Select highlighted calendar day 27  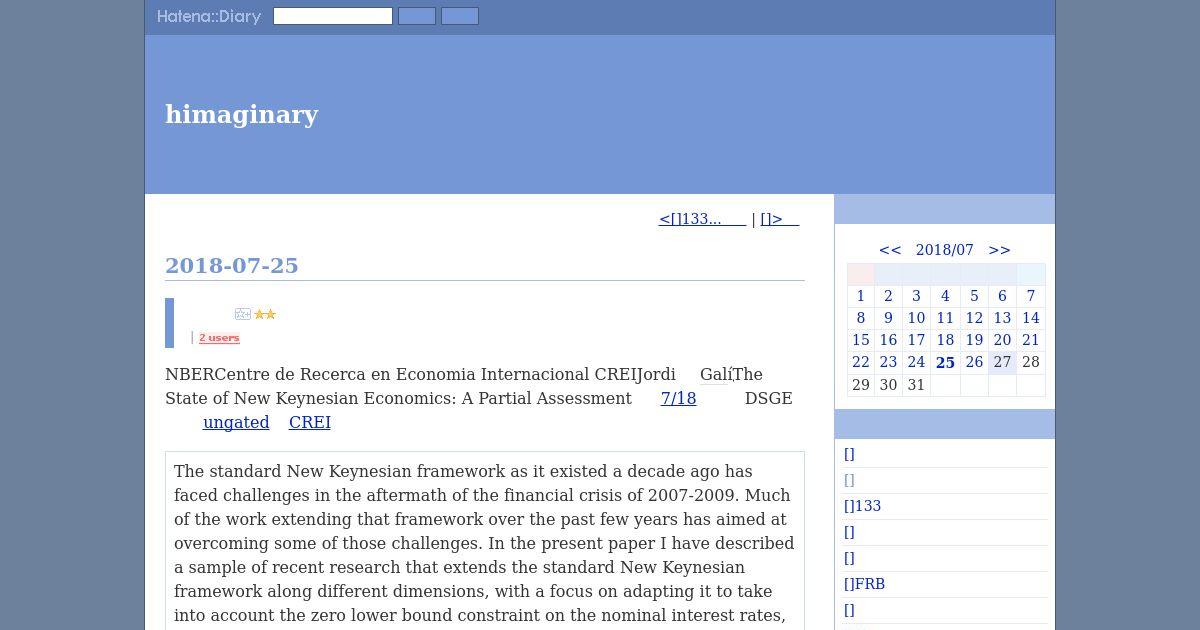[x=1002, y=362]
